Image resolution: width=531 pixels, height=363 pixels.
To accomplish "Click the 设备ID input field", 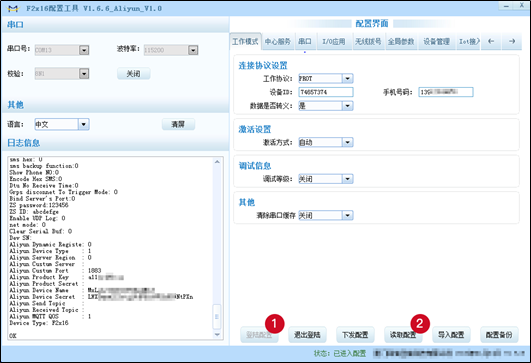I will pos(326,92).
